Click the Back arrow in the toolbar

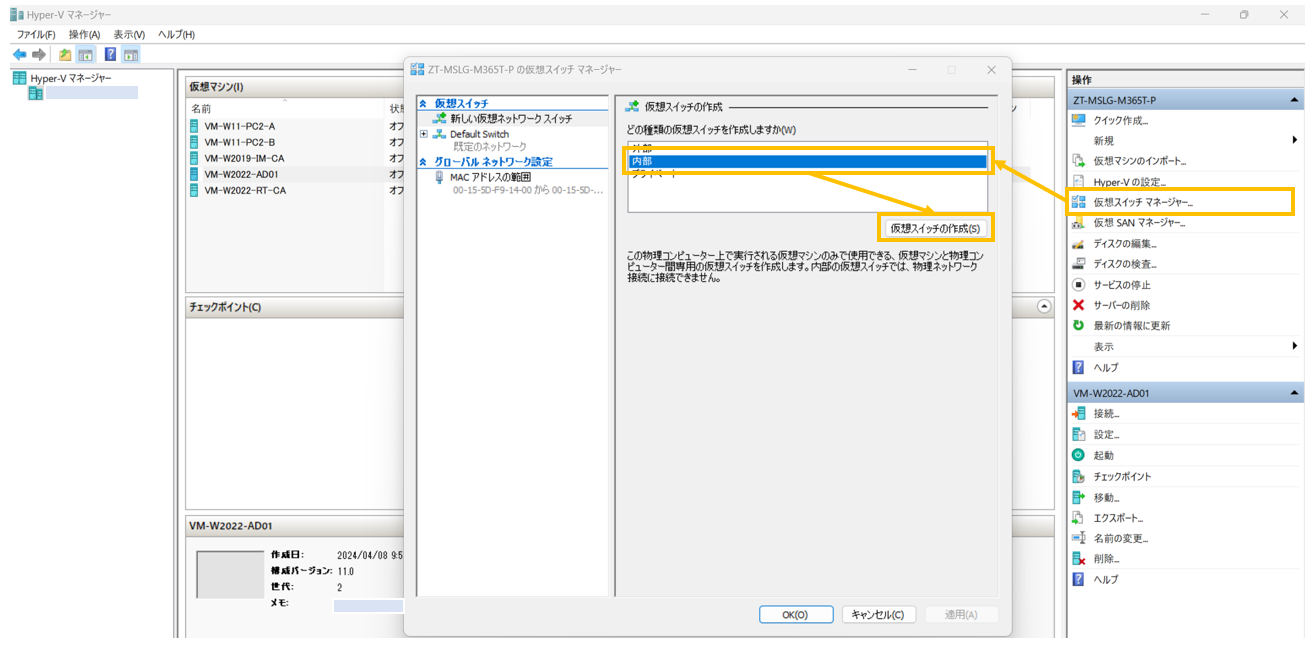[x=19, y=54]
